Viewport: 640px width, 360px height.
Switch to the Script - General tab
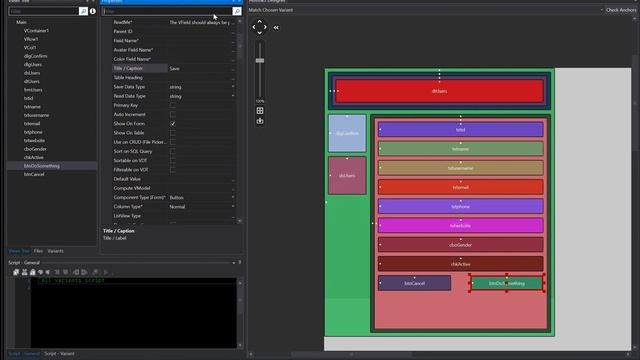pos(24,353)
